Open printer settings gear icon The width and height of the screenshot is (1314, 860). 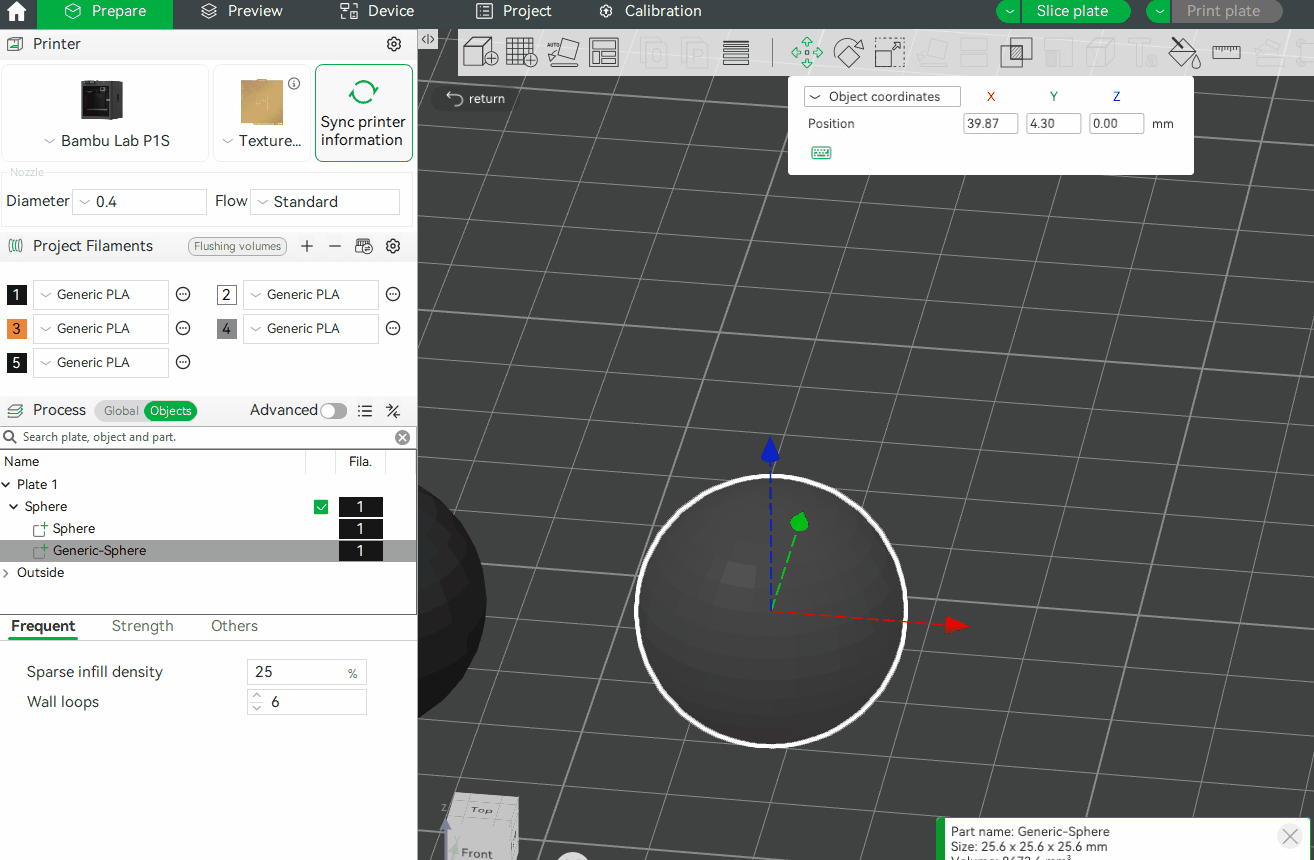pos(394,44)
